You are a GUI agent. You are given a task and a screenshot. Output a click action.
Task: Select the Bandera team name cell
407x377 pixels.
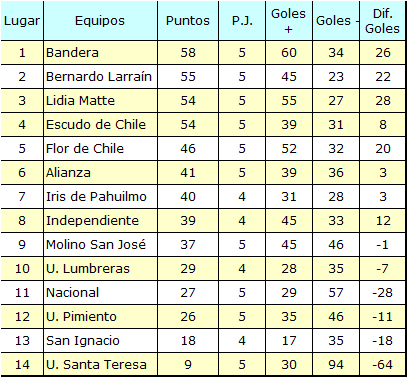pyautogui.click(x=100, y=53)
